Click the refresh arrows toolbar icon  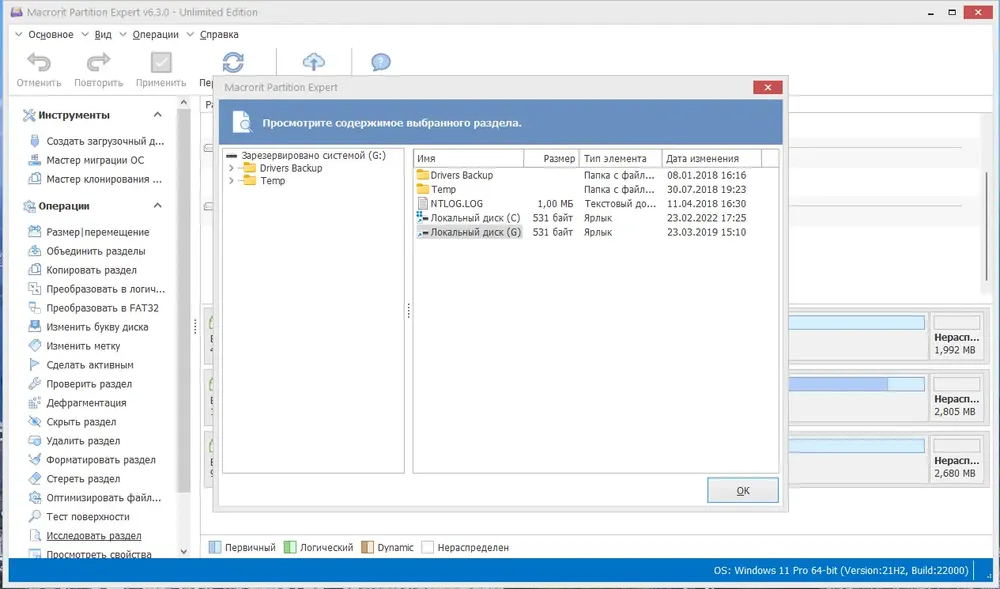pyautogui.click(x=233, y=62)
